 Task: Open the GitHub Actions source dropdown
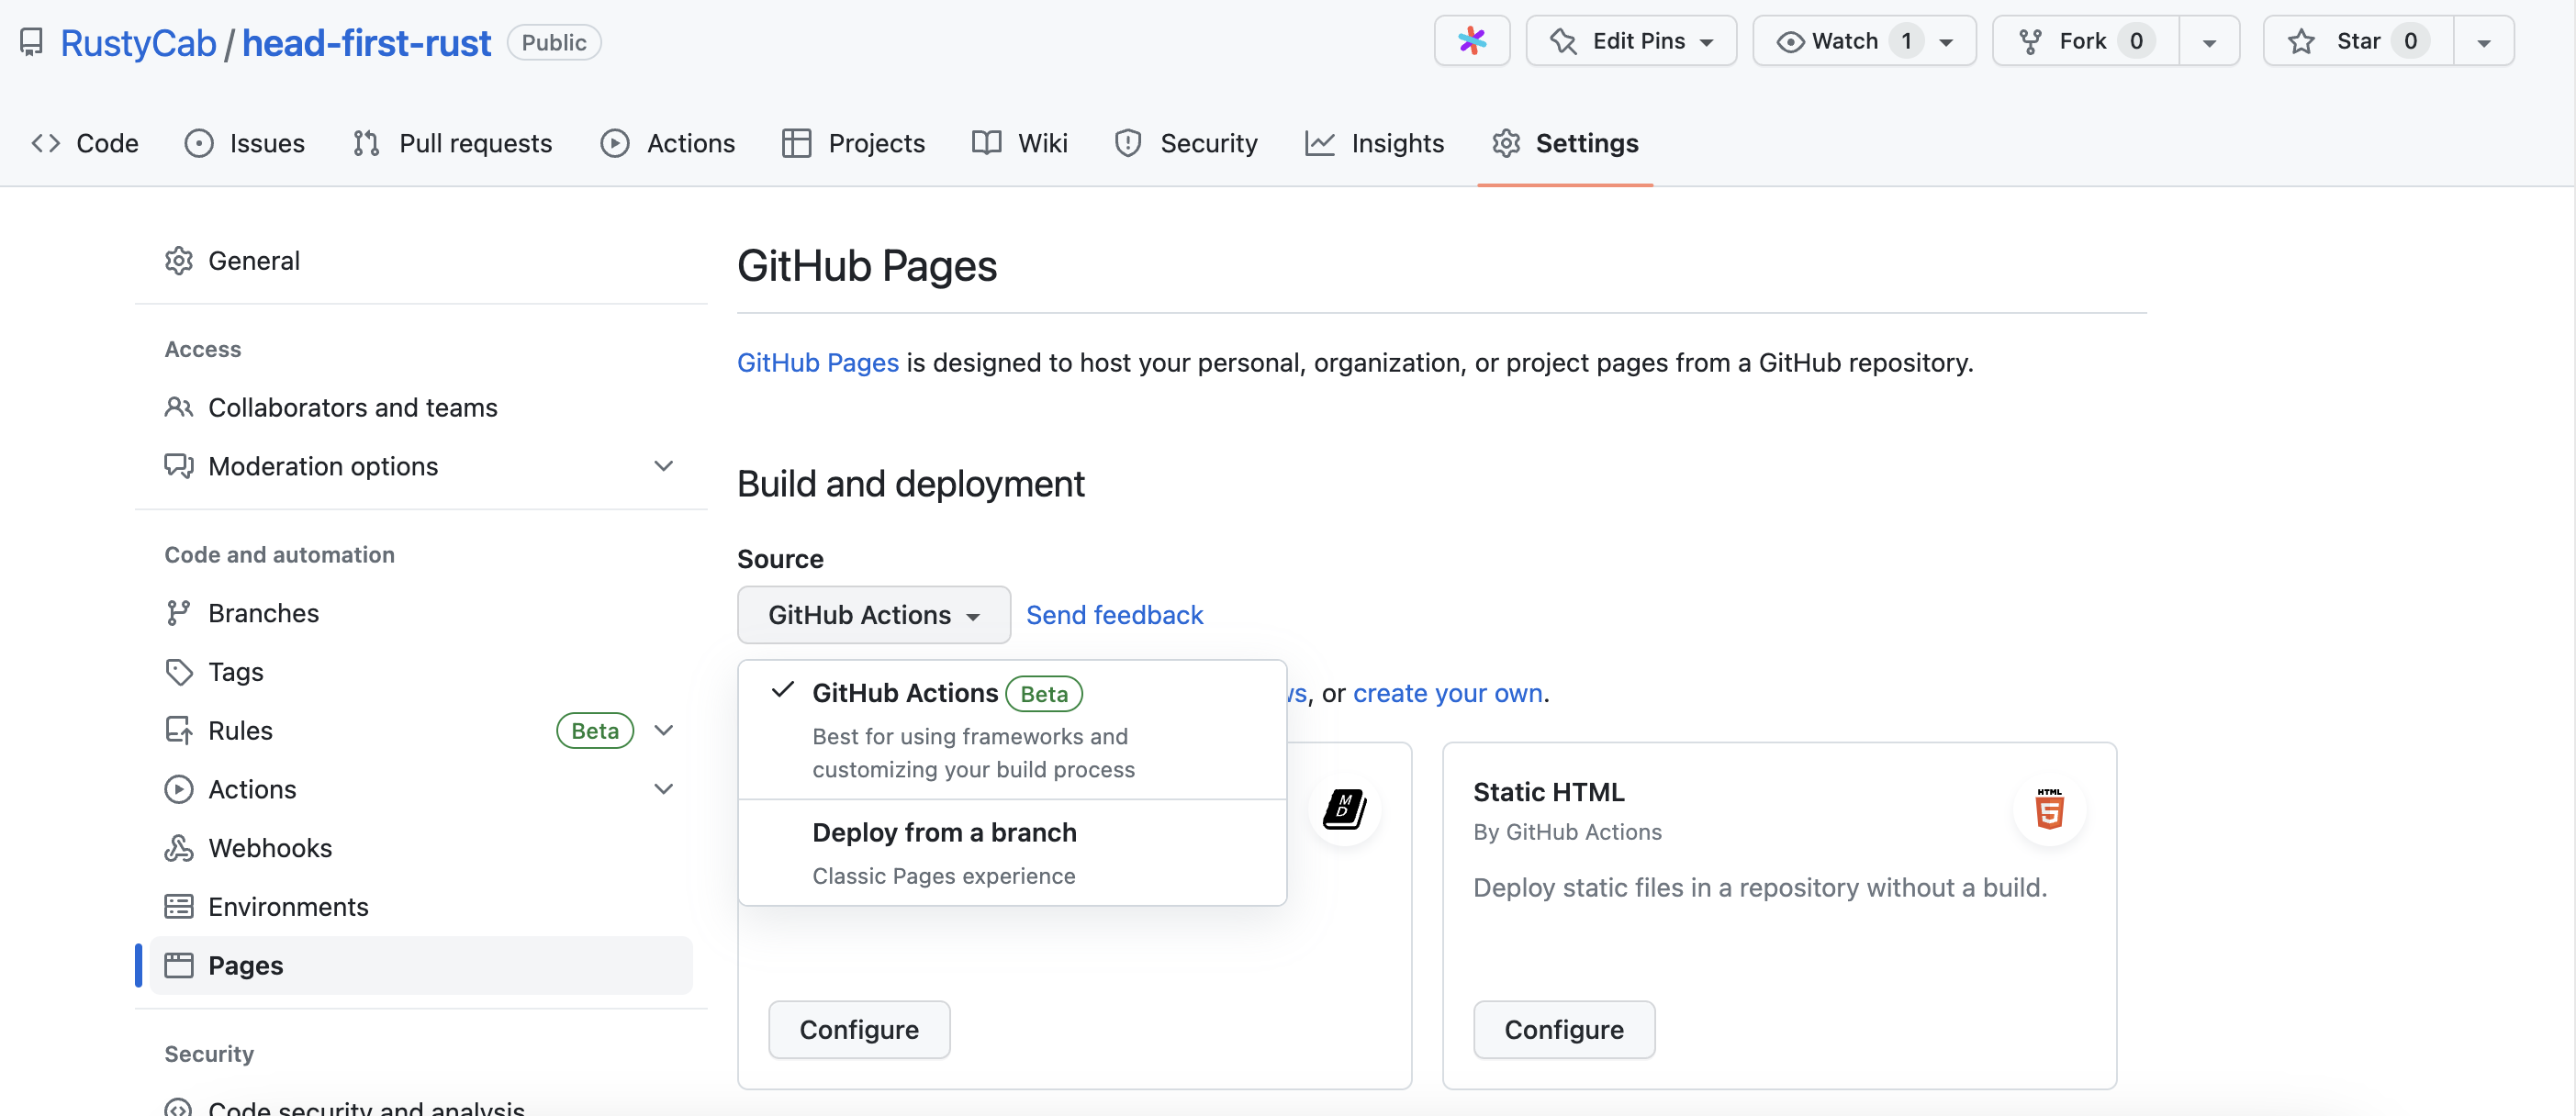tap(873, 614)
